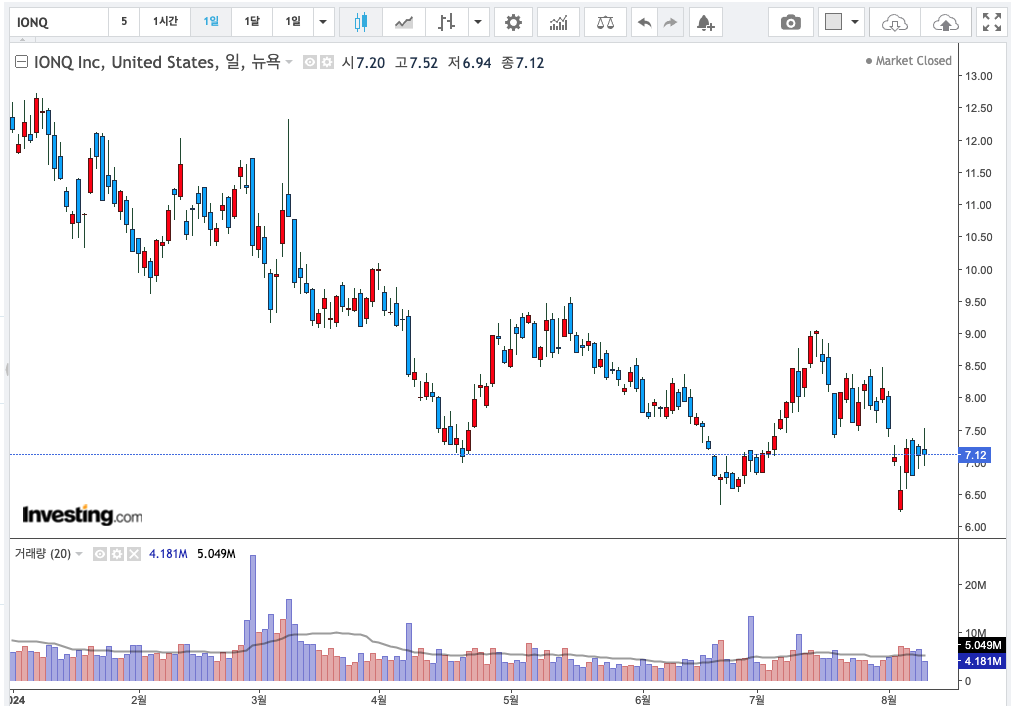Load chart layout from cloud
The height and width of the screenshot is (706, 1011).
tap(894, 23)
